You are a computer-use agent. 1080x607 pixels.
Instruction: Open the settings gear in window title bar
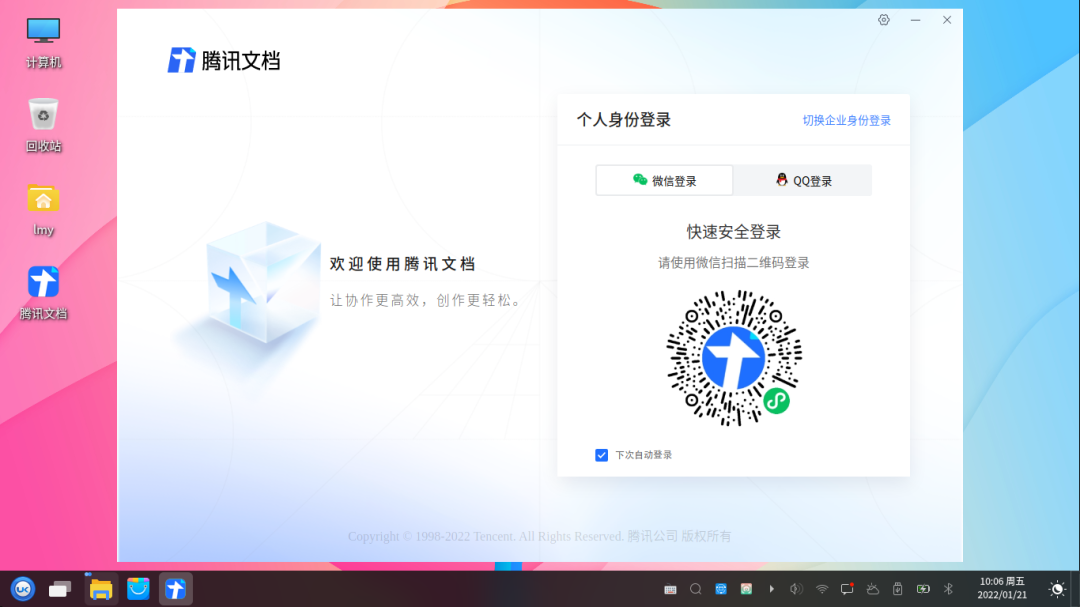click(884, 20)
